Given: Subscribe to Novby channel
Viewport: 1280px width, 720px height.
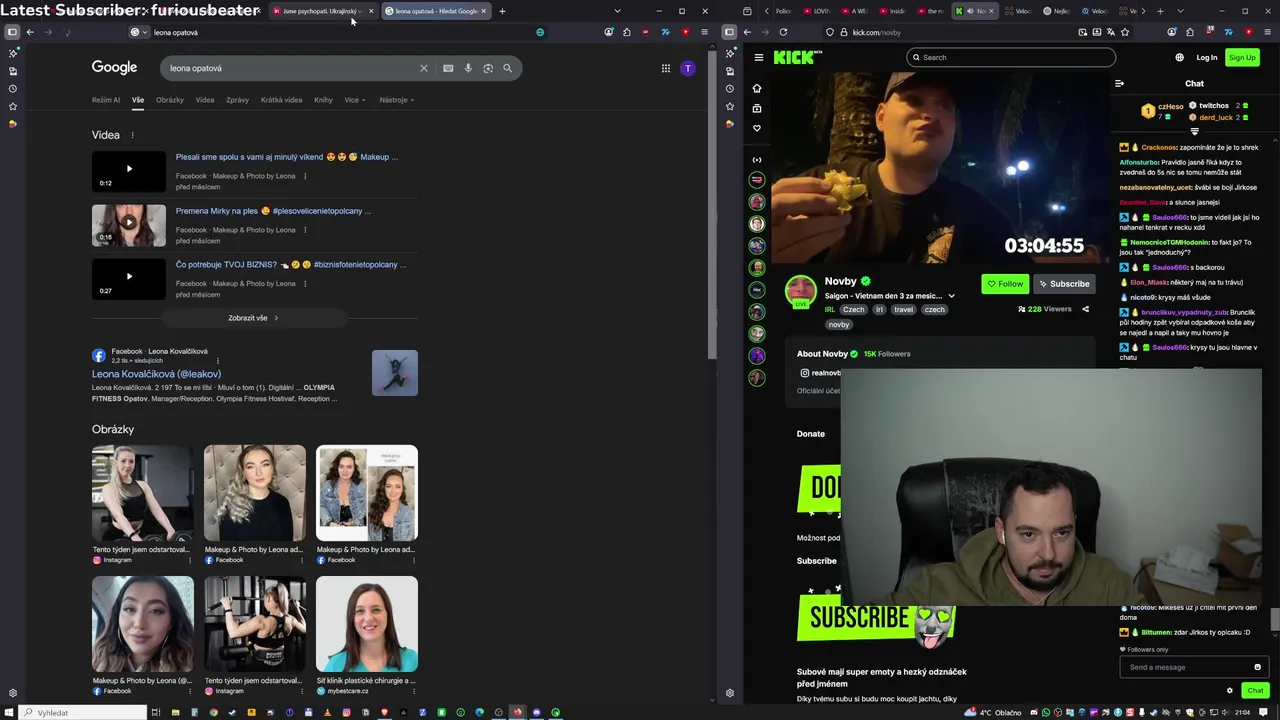Looking at the screenshot, I should point(1063,284).
